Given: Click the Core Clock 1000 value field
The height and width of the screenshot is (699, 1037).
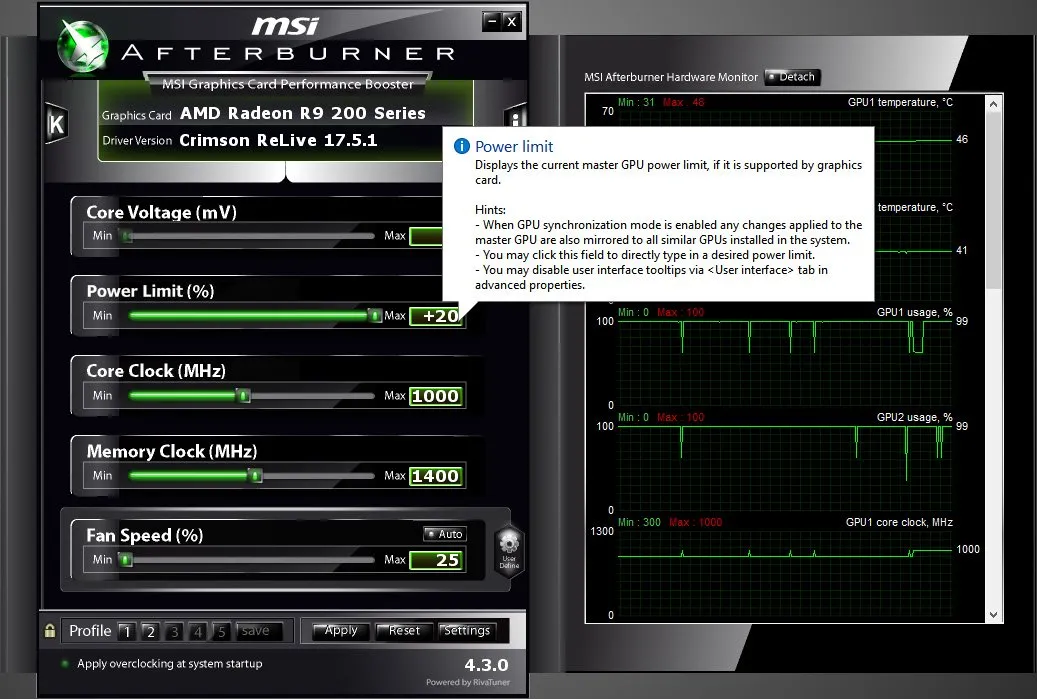Looking at the screenshot, I should pos(436,396).
